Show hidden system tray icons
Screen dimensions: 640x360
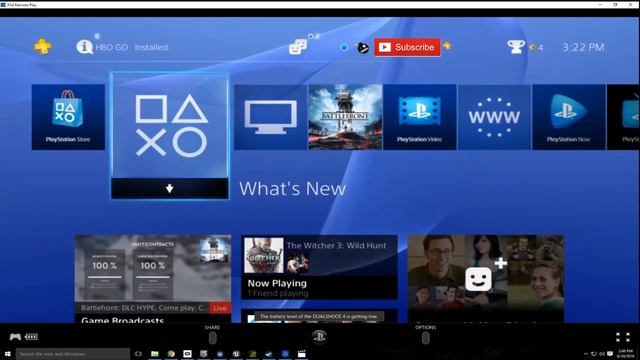point(586,354)
